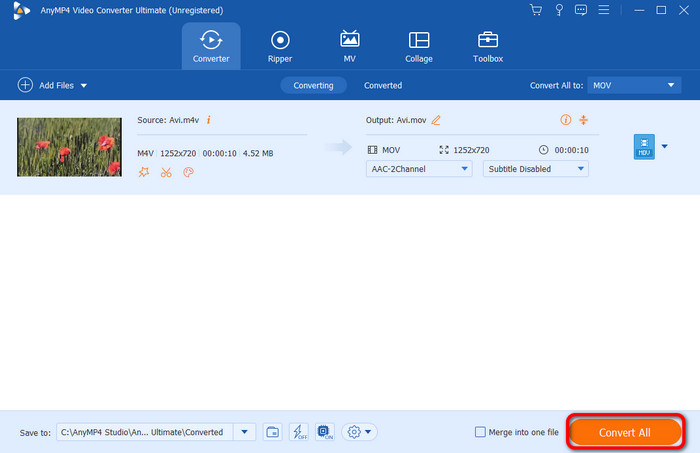Open the Edit effects wand icon
This screenshot has height=453, width=700.
[144, 172]
